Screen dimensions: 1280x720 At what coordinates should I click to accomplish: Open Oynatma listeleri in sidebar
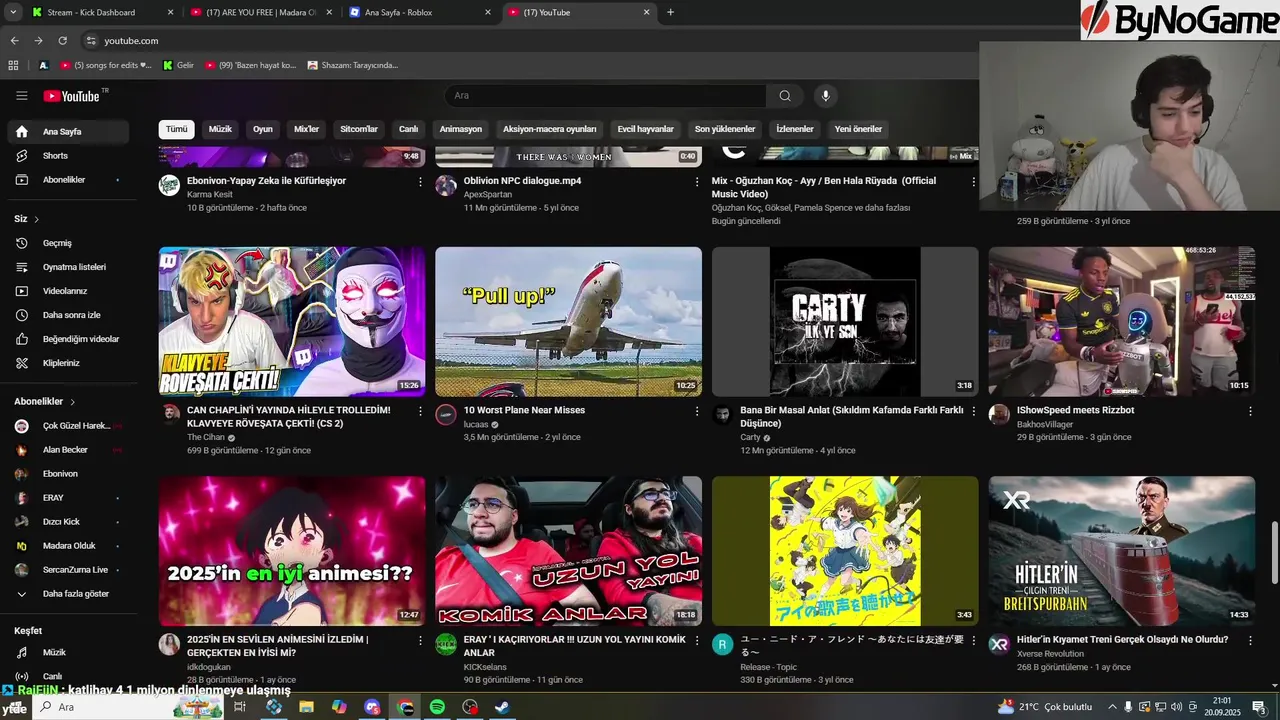click(68, 267)
